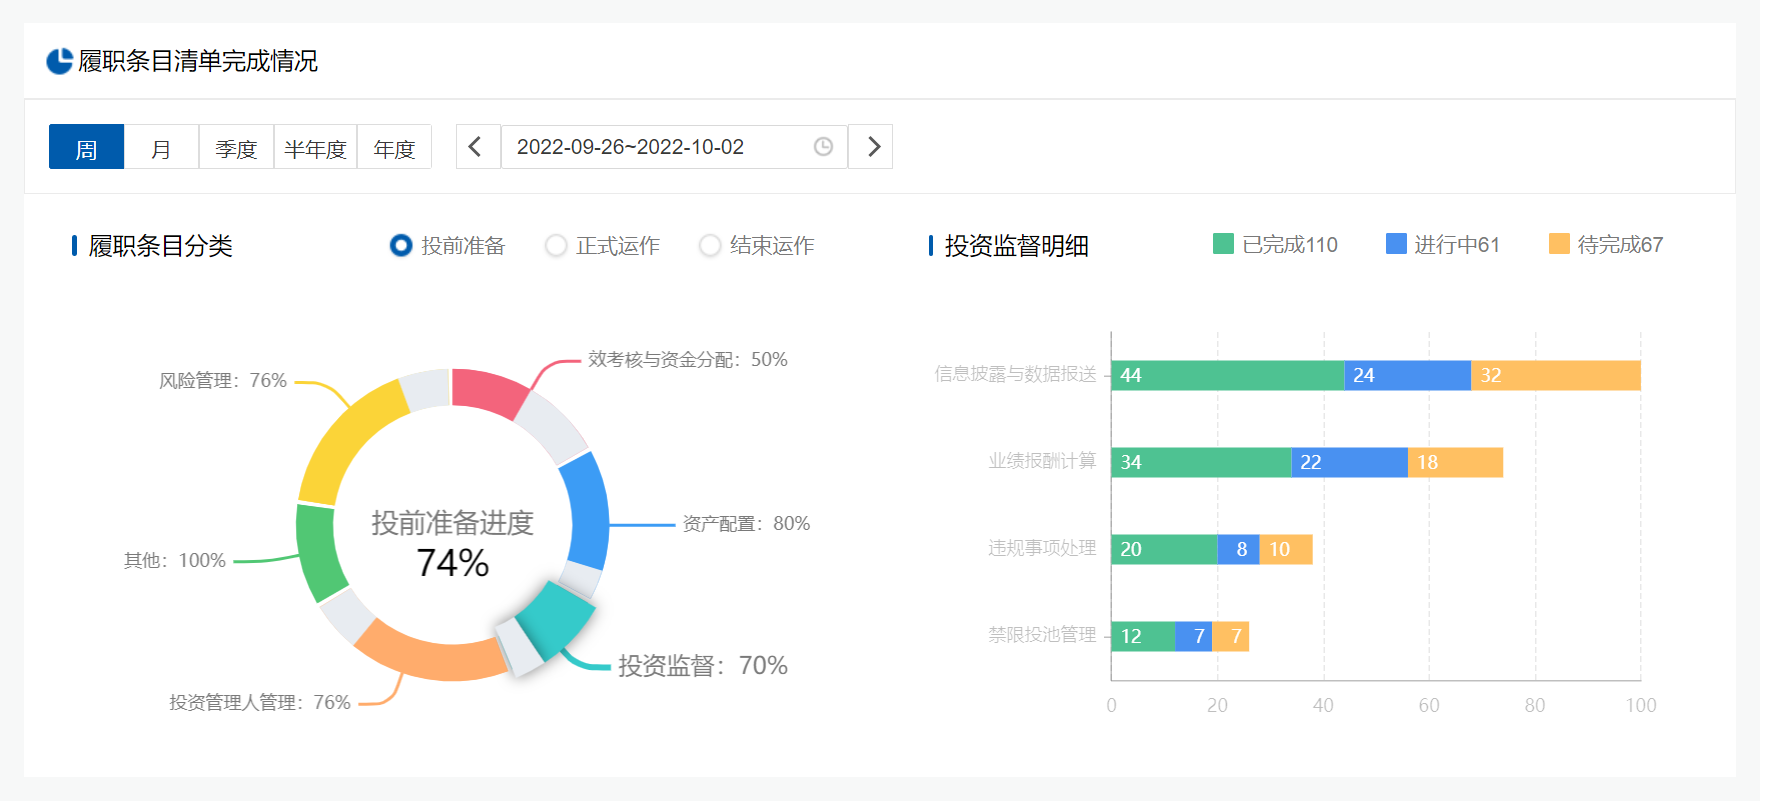
Task: Click the section heading 投资监督明细
Action: pos(1017,246)
